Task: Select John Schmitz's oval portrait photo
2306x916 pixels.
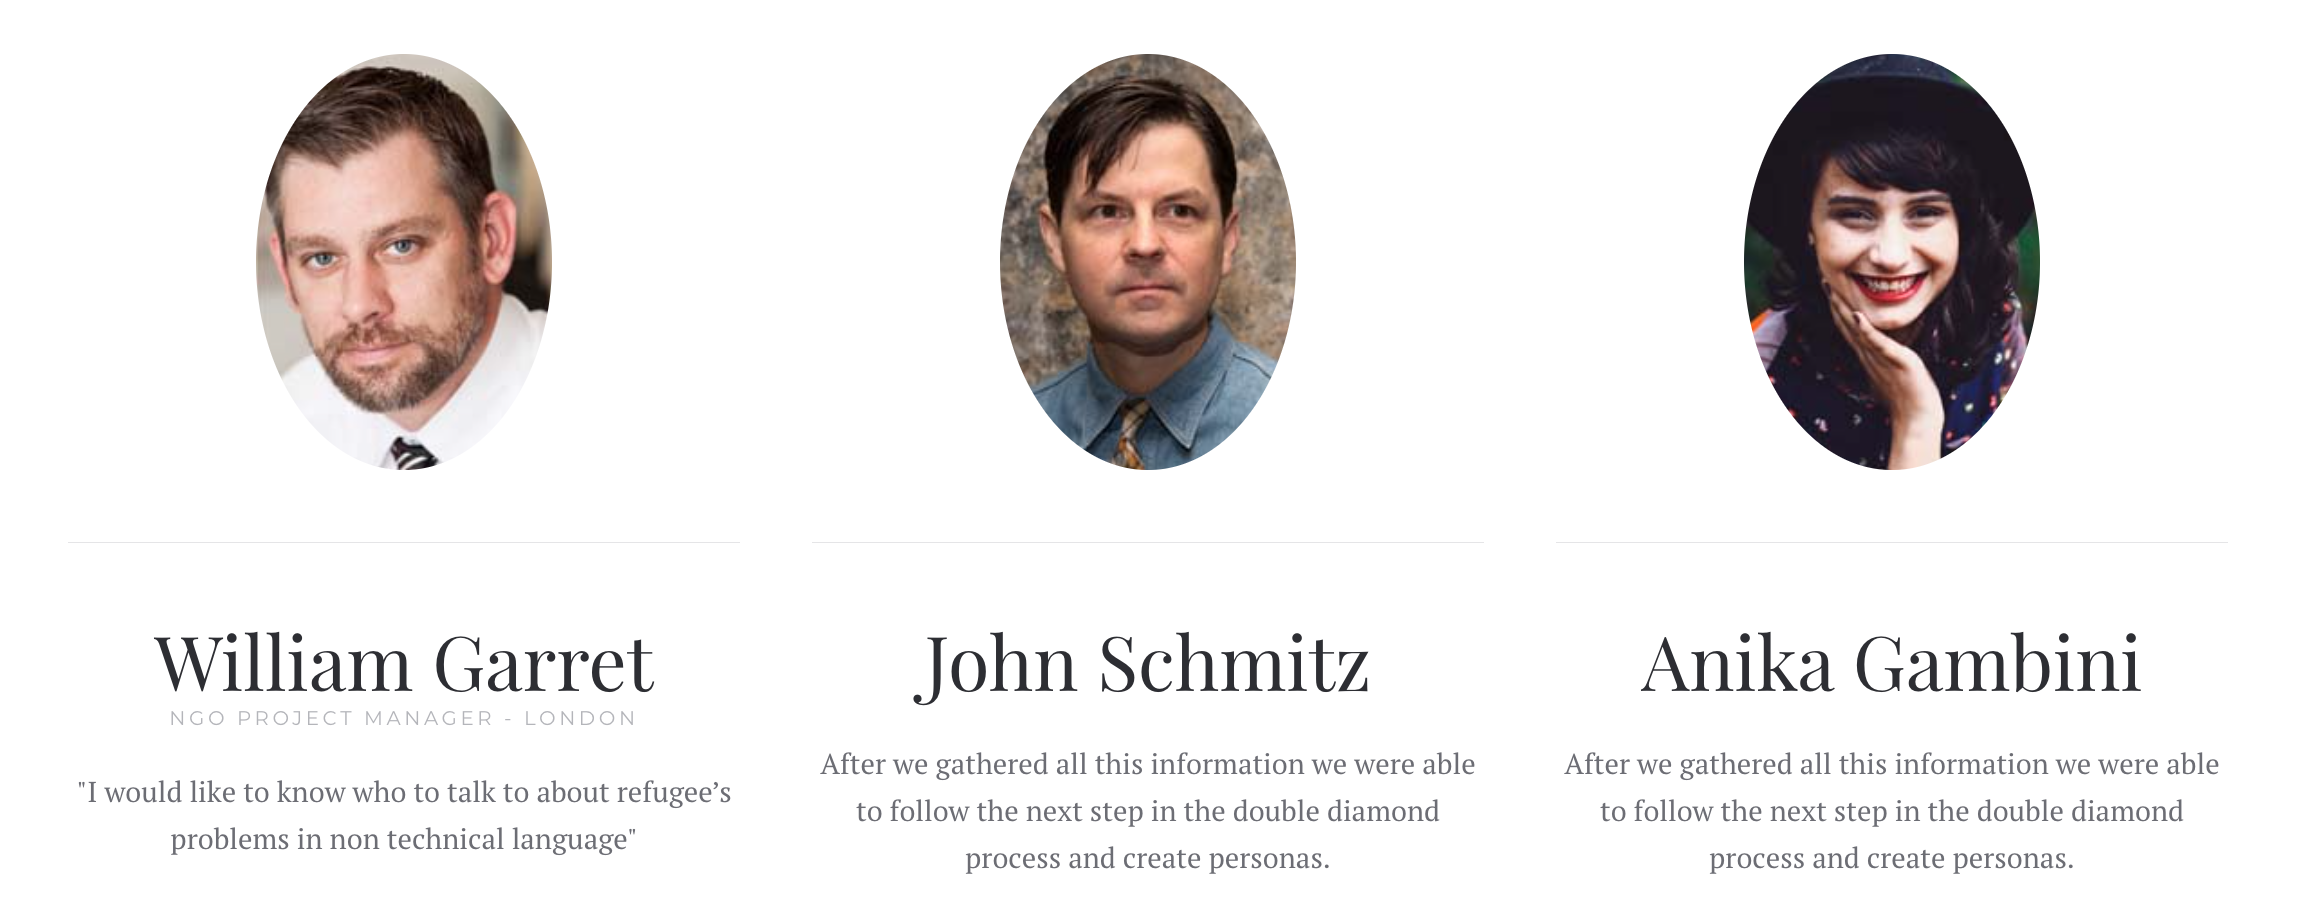Action: click(1148, 262)
